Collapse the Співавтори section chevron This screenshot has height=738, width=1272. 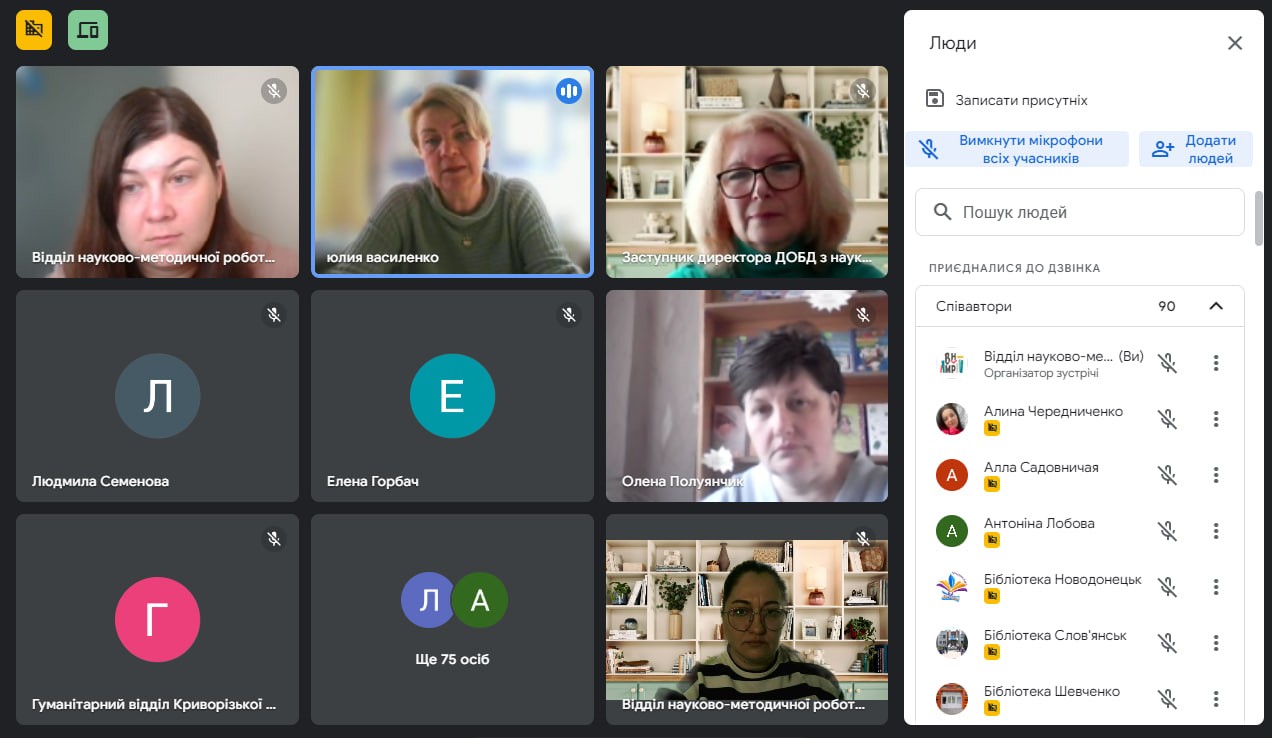(1216, 306)
